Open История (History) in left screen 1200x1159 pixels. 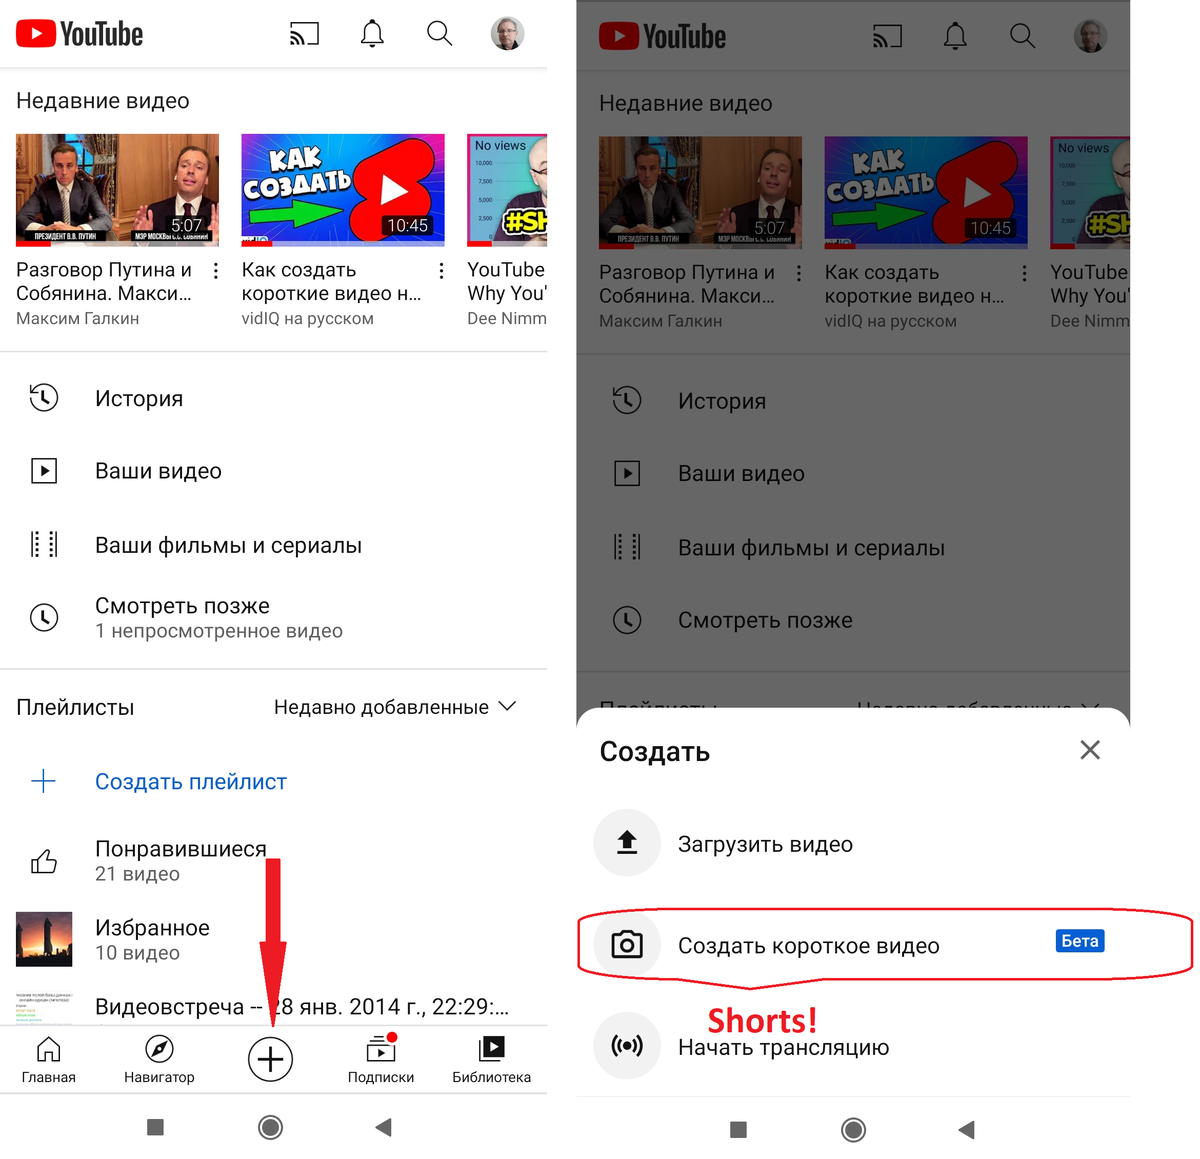tap(273, 398)
